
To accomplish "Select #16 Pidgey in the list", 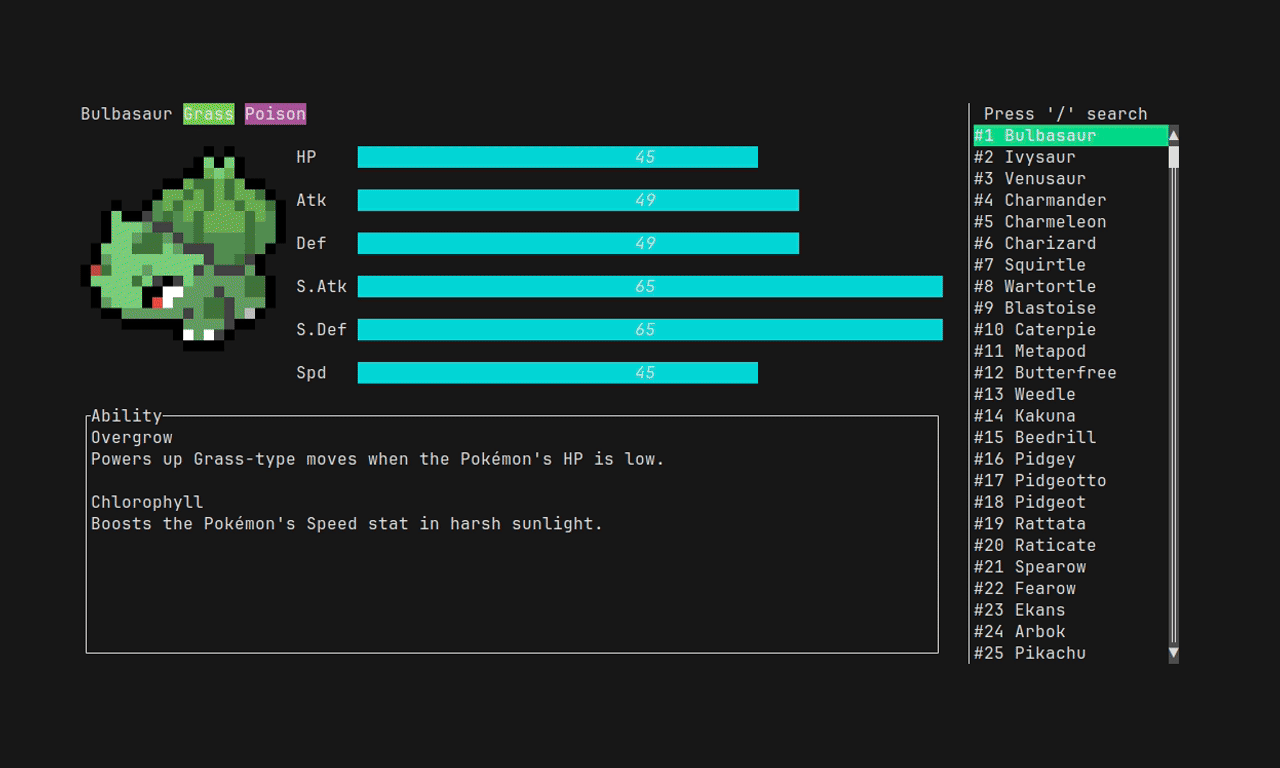I will point(1071,459).
